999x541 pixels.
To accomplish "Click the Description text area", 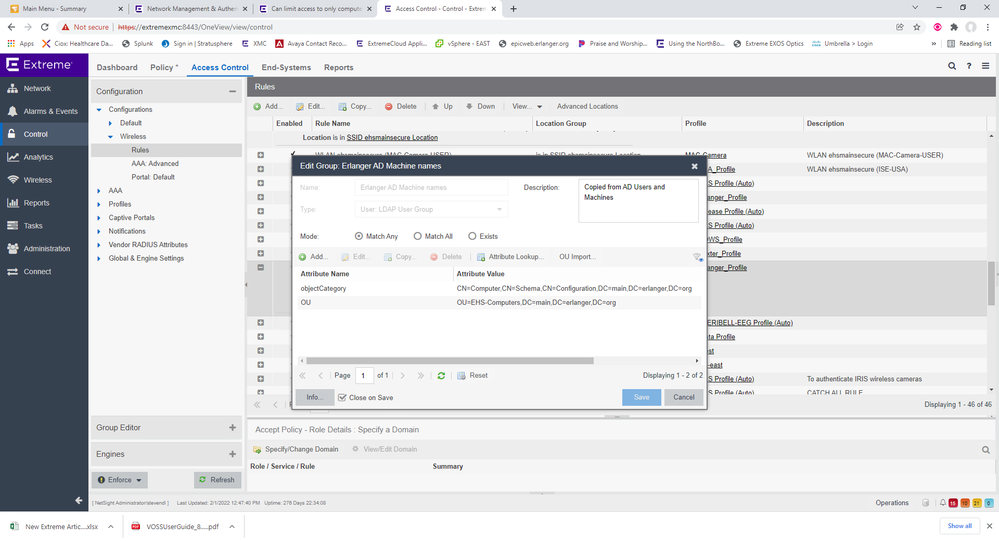I will click(x=638, y=200).
